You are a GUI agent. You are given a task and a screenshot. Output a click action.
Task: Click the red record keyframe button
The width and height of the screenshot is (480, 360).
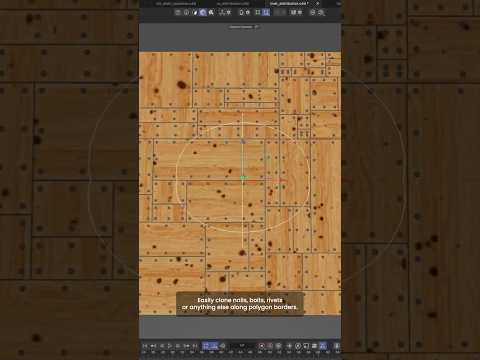pos(262,346)
